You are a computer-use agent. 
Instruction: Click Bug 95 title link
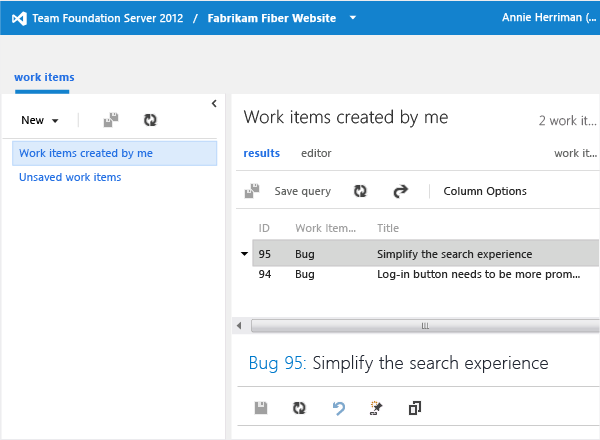tap(277, 363)
